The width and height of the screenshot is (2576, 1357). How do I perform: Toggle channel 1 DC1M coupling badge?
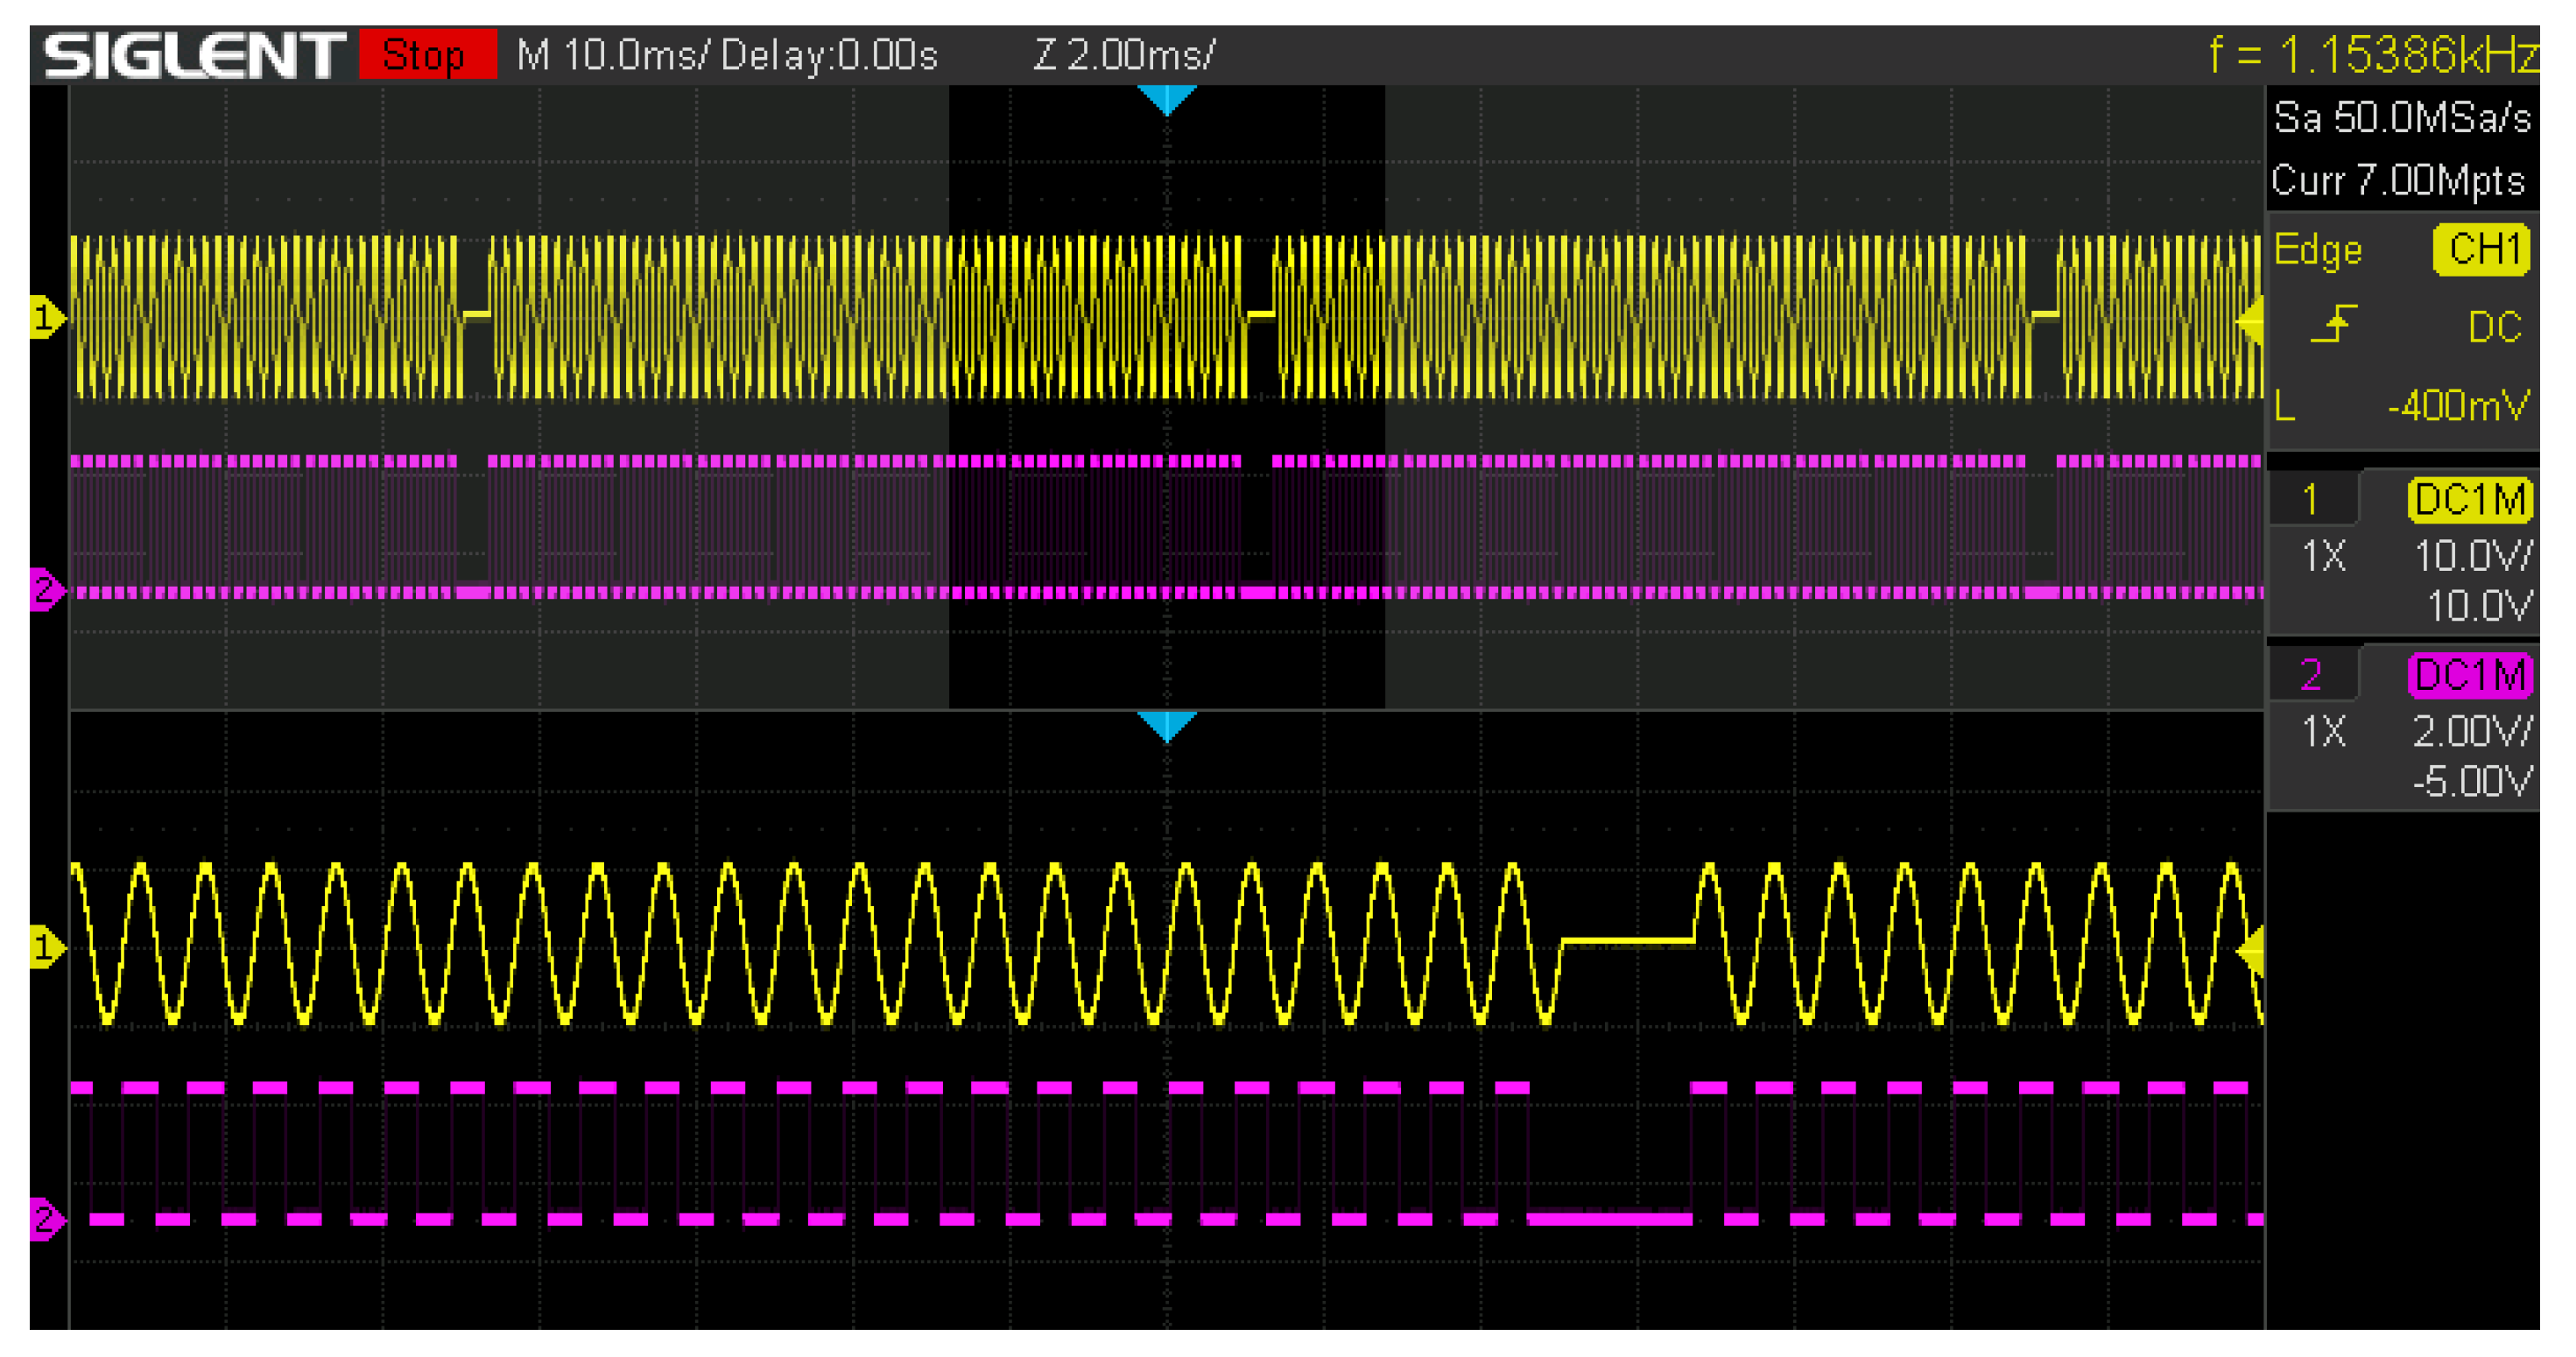pos(2469,499)
